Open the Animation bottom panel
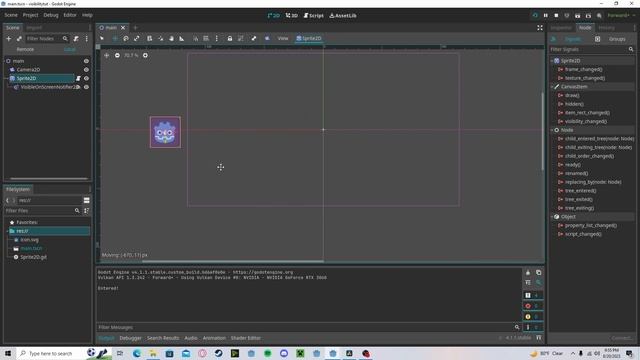Viewport: 640px width, 360px height. coord(214,338)
